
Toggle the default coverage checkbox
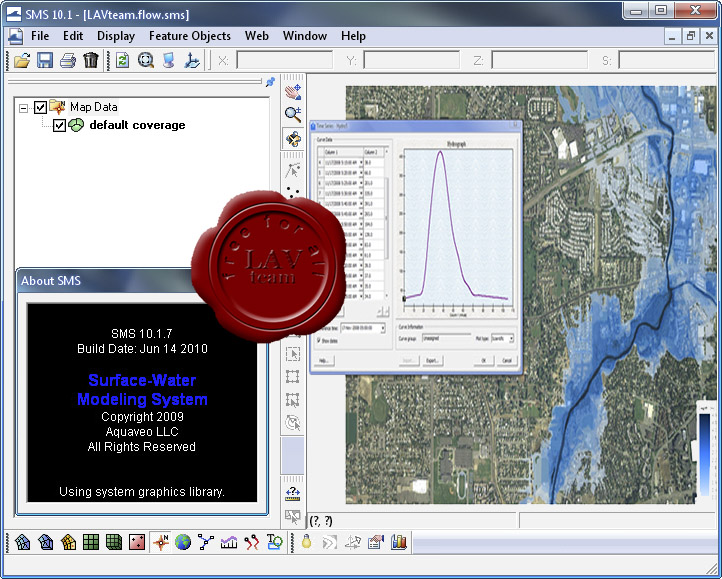click(59, 125)
